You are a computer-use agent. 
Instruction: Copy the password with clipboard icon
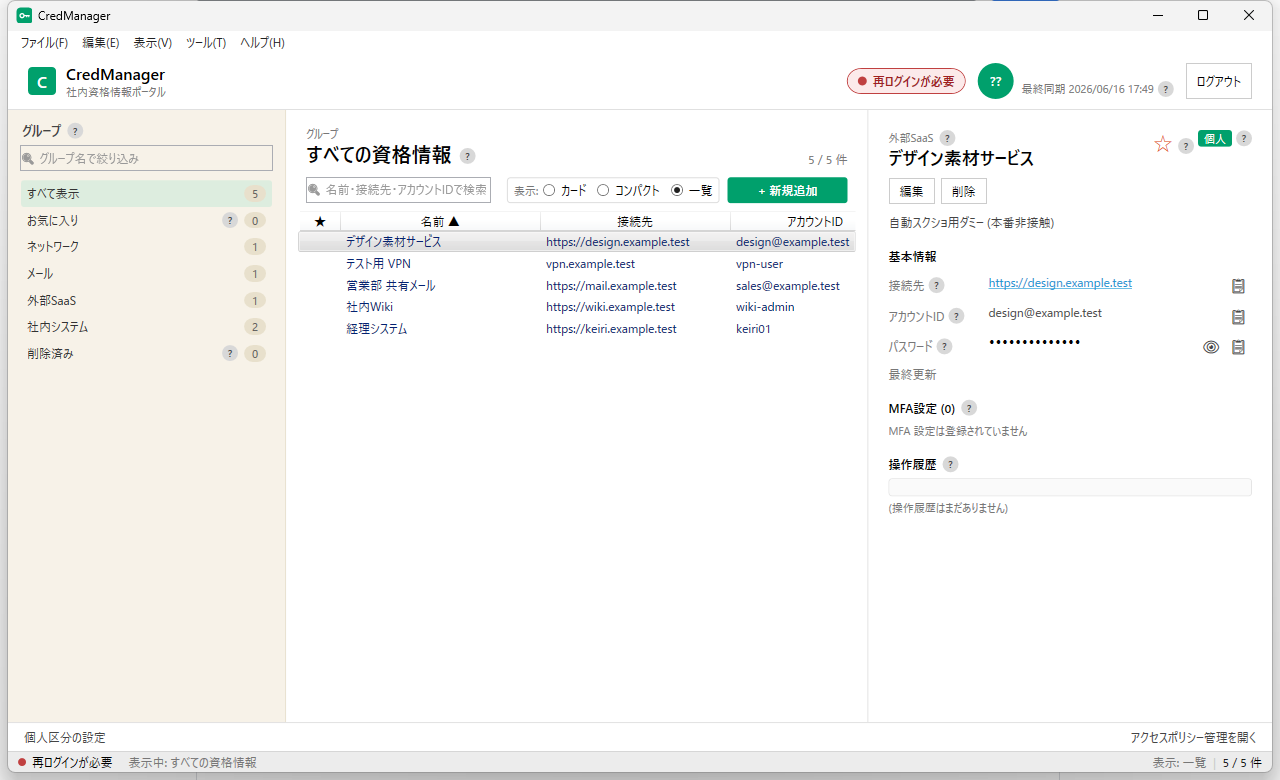click(1238, 347)
